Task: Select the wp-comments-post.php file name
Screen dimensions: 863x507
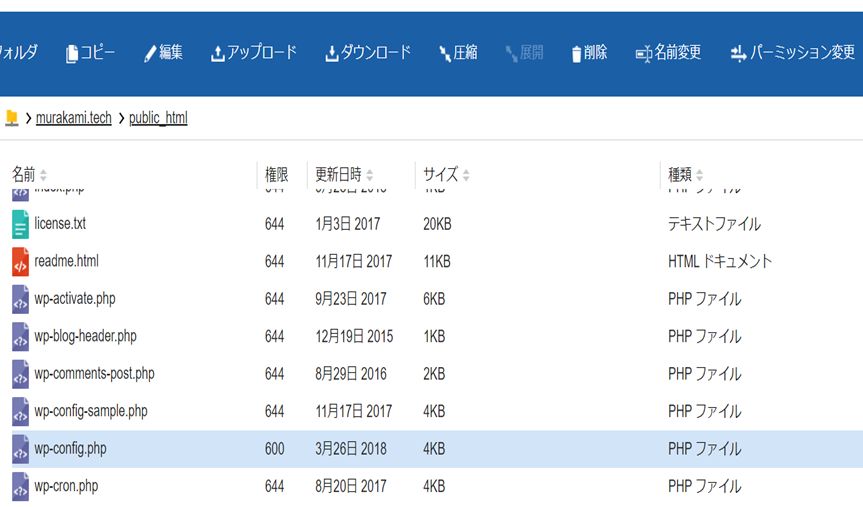Action: point(94,374)
